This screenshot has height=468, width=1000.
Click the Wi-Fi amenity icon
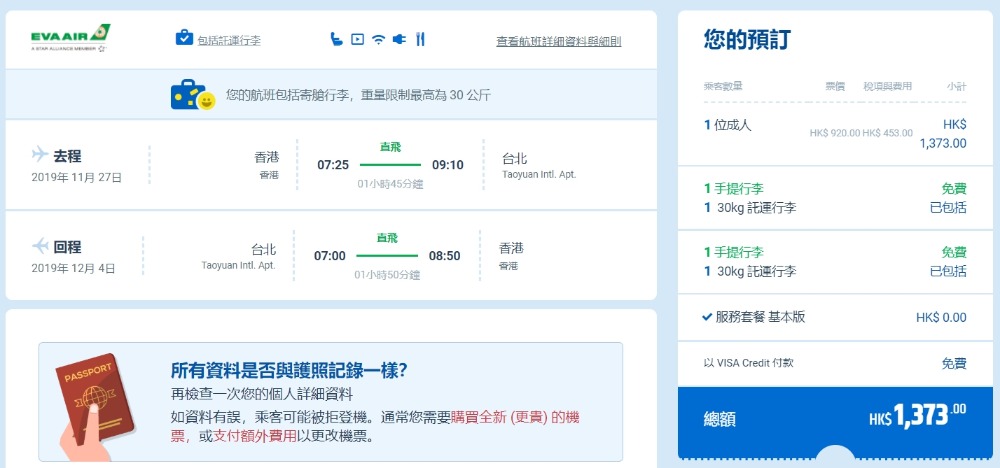(x=378, y=39)
